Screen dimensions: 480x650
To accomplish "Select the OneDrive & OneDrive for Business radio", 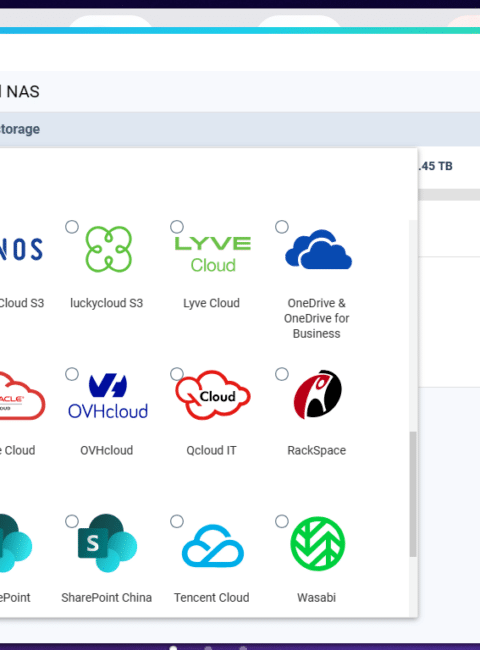I will 282,227.
